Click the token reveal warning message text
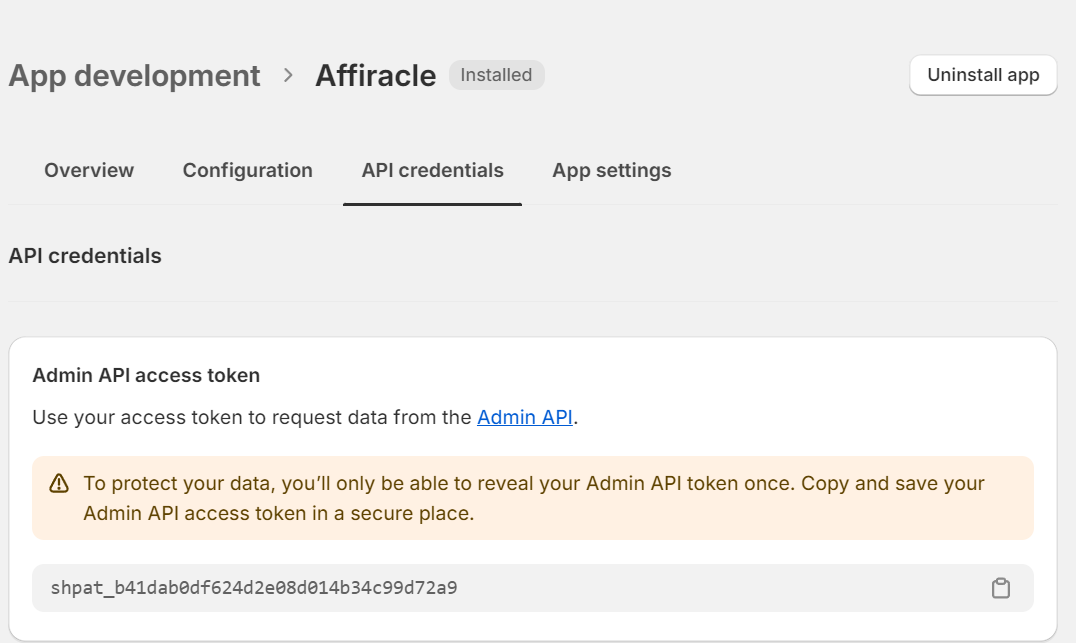1076x643 pixels. tap(533, 498)
